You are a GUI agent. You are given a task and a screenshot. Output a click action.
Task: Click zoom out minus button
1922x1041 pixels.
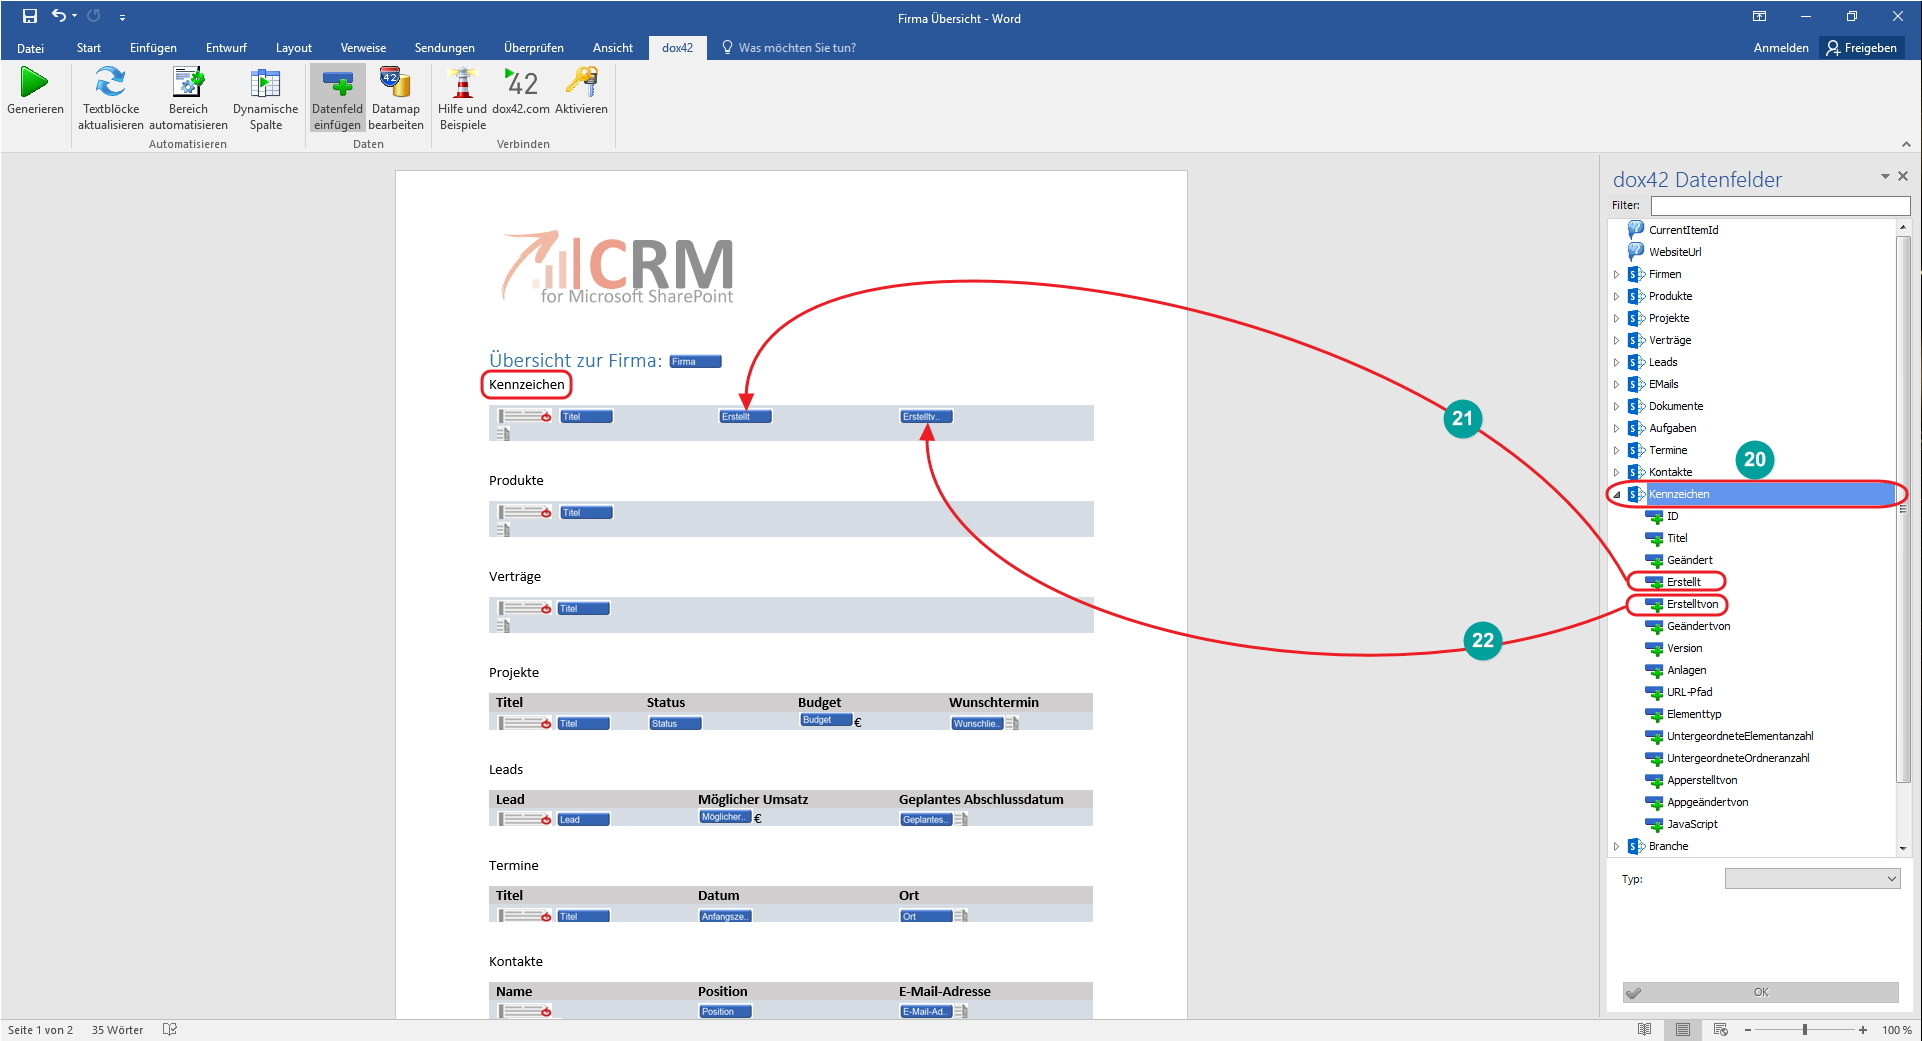(1747, 1030)
